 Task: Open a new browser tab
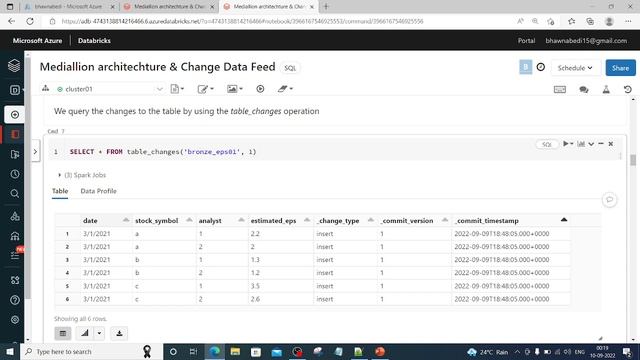coord(326,7)
